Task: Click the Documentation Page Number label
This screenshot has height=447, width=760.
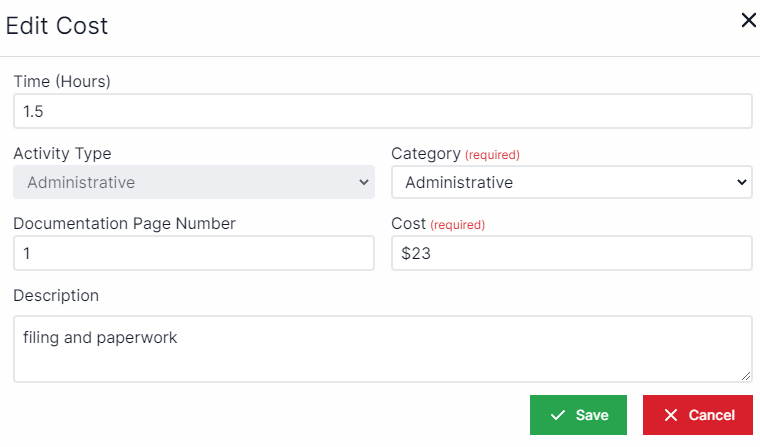Action: (x=124, y=224)
